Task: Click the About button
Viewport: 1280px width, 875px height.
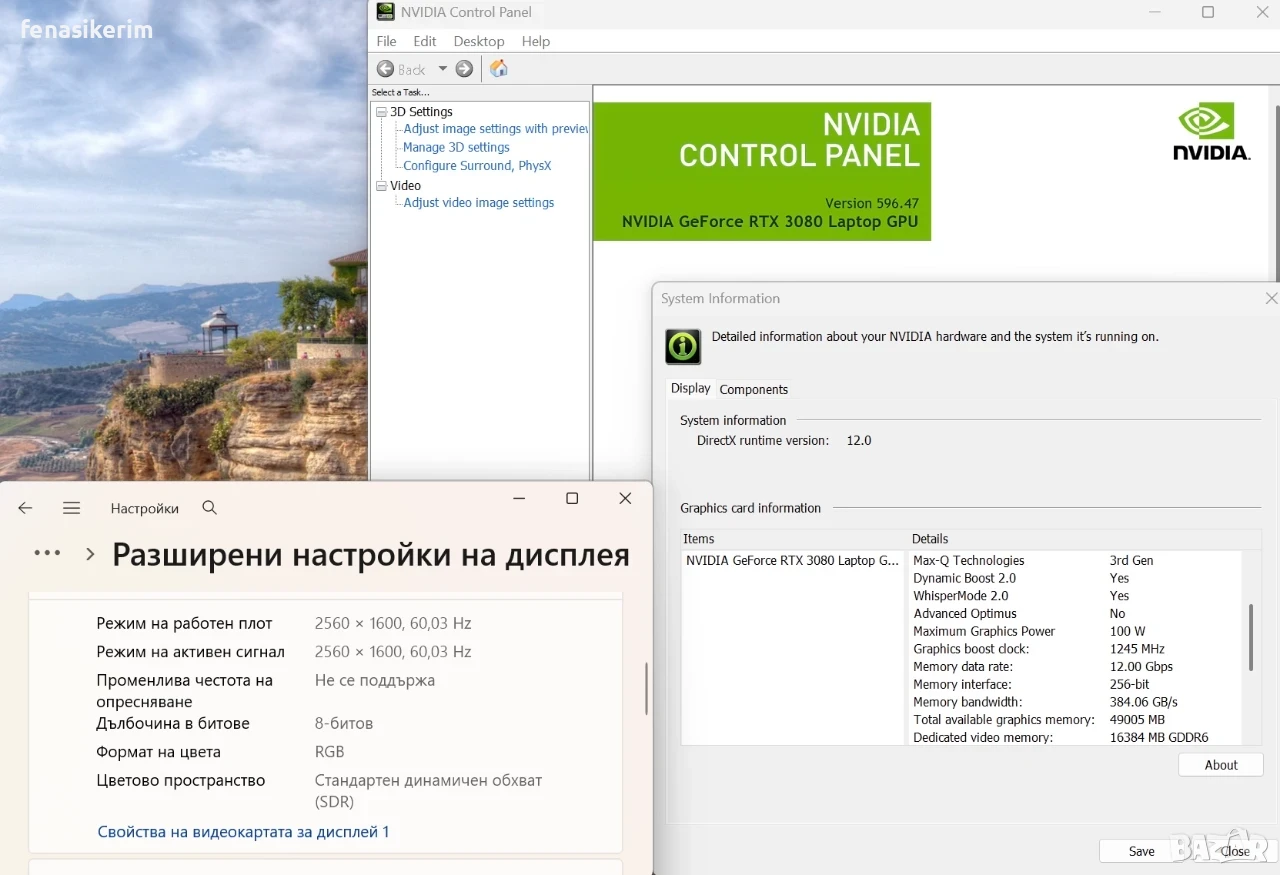Action: pos(1221,765)
